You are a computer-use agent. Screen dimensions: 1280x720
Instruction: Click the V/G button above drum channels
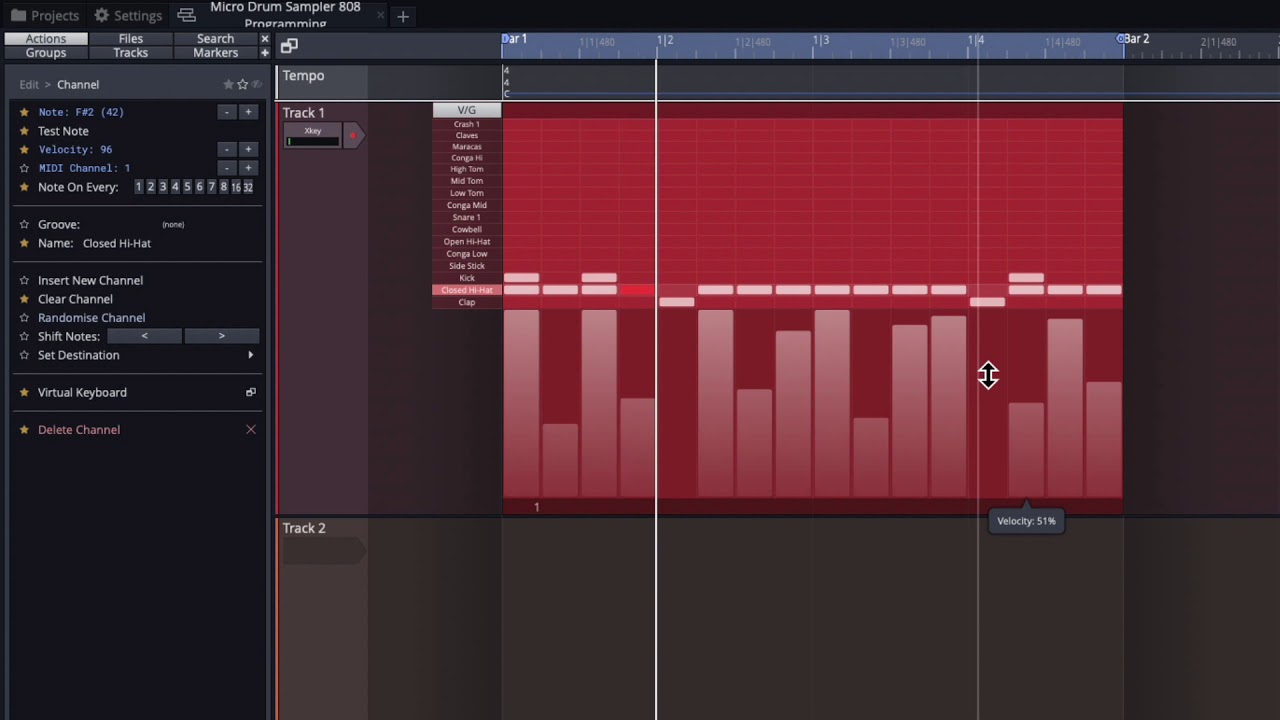467,110
